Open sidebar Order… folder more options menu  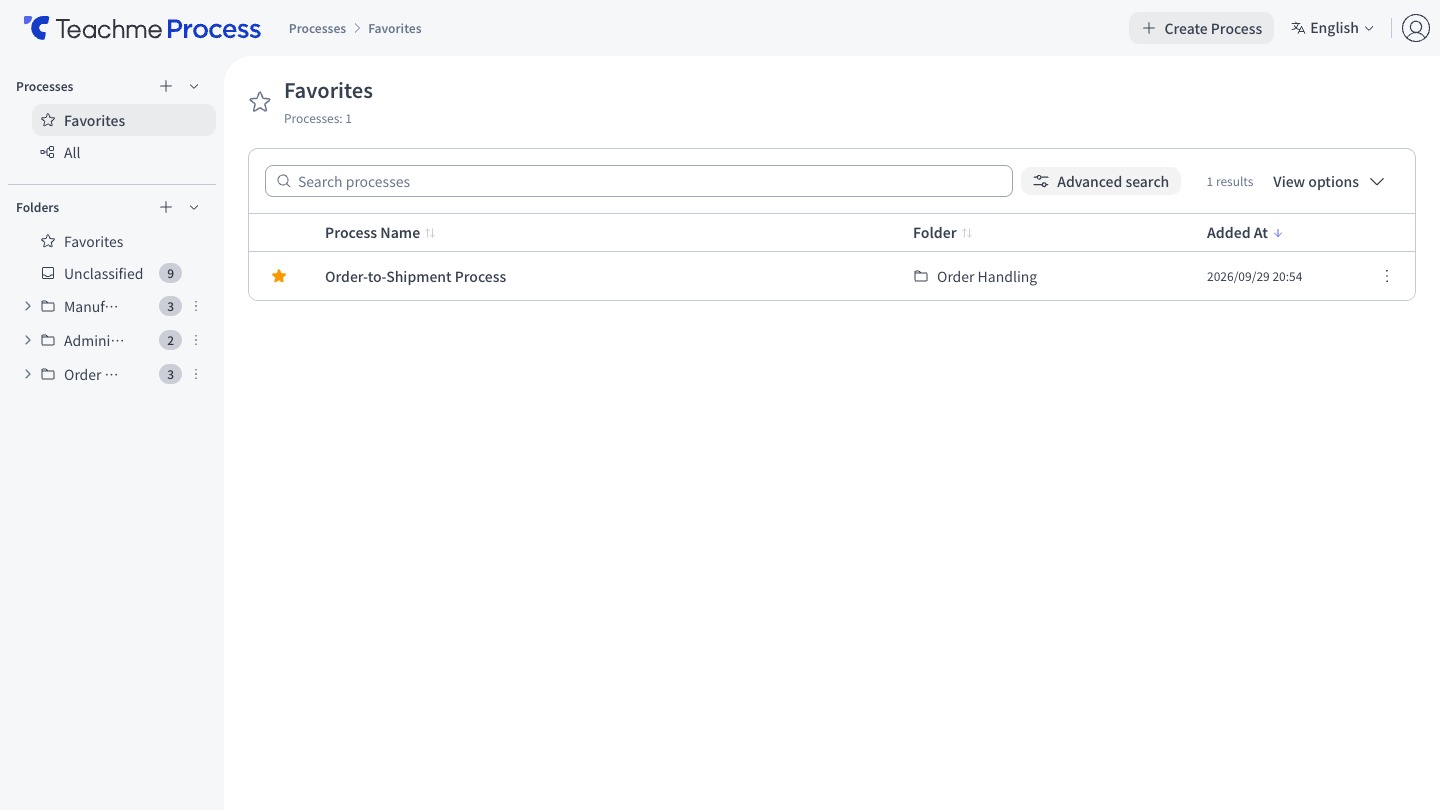[196, 374]
